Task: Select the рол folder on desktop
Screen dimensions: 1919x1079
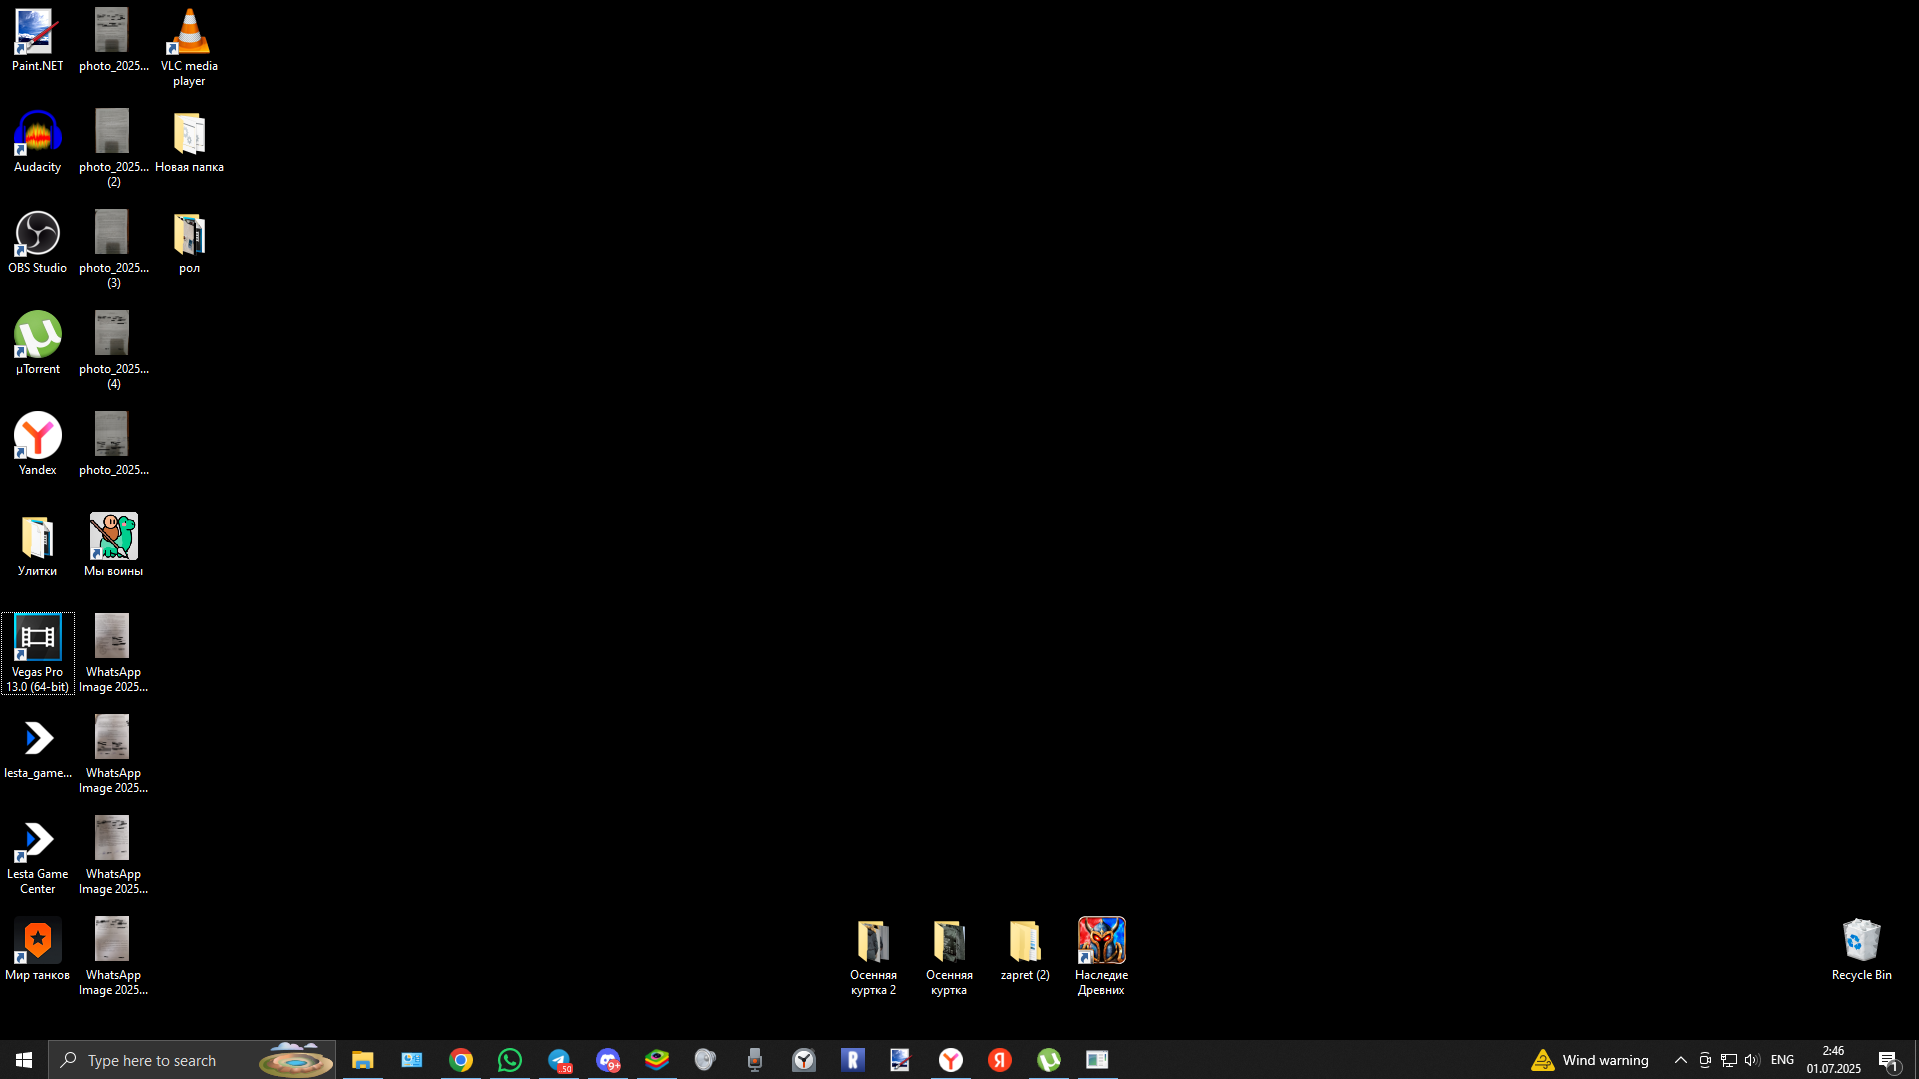Action: [189, 243]
